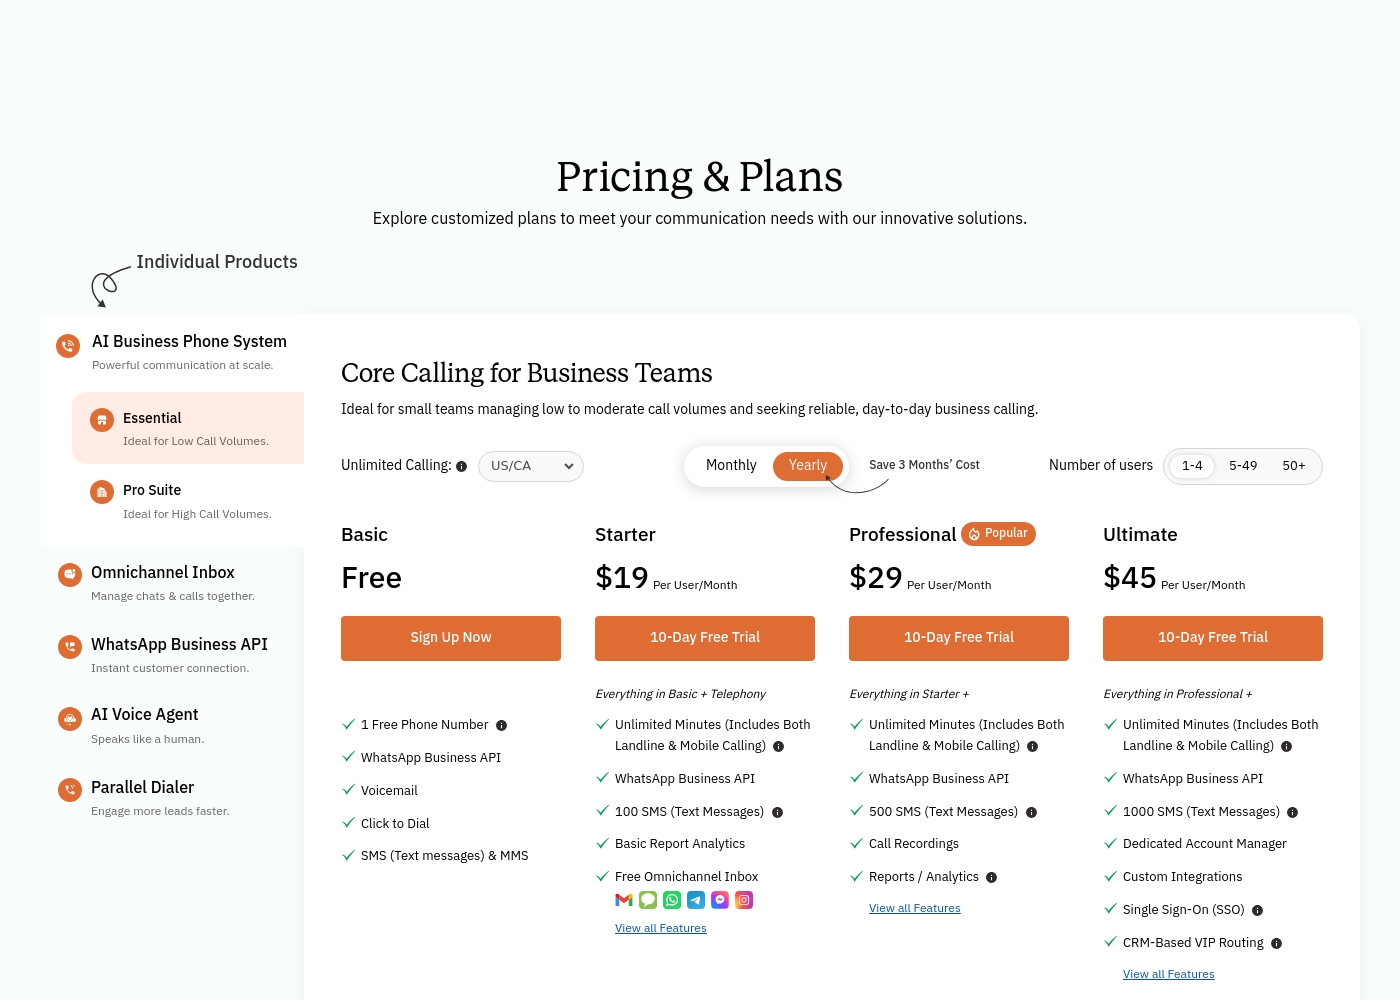This screenshot has width=1400, height=1000.
Task: Click Sign Up Now for Basic plan
Action: point(451,638)
